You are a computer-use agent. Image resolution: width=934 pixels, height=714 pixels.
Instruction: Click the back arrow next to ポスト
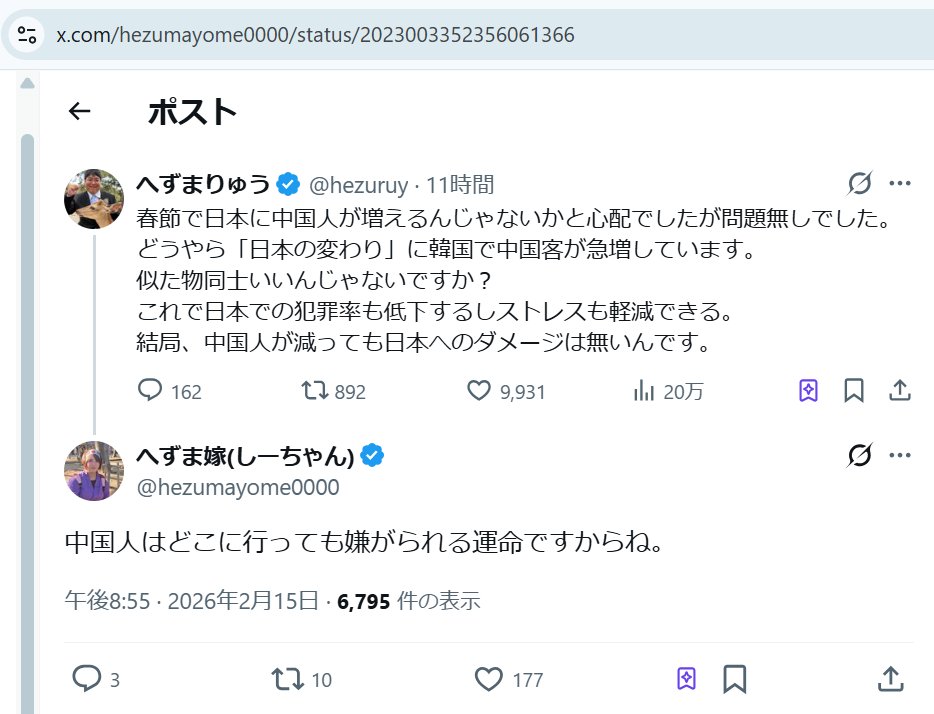pos(79,112)
